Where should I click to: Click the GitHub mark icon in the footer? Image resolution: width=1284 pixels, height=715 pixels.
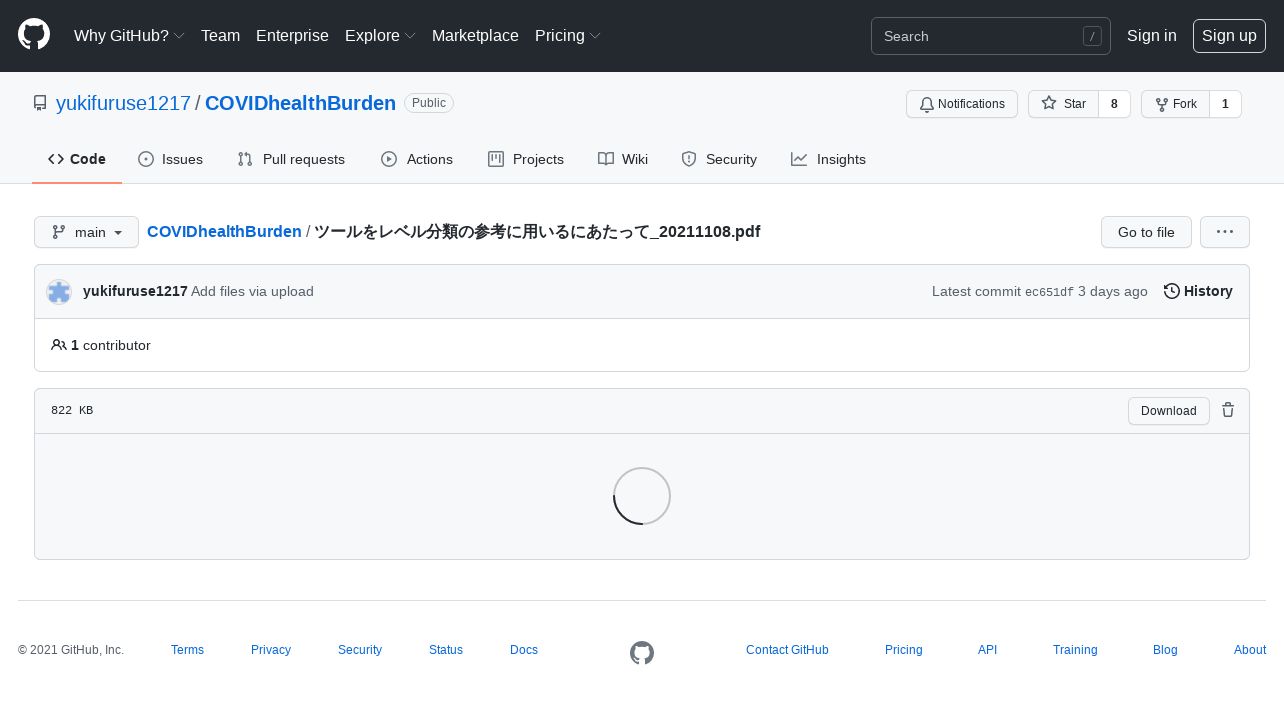(x=642, y=653)
